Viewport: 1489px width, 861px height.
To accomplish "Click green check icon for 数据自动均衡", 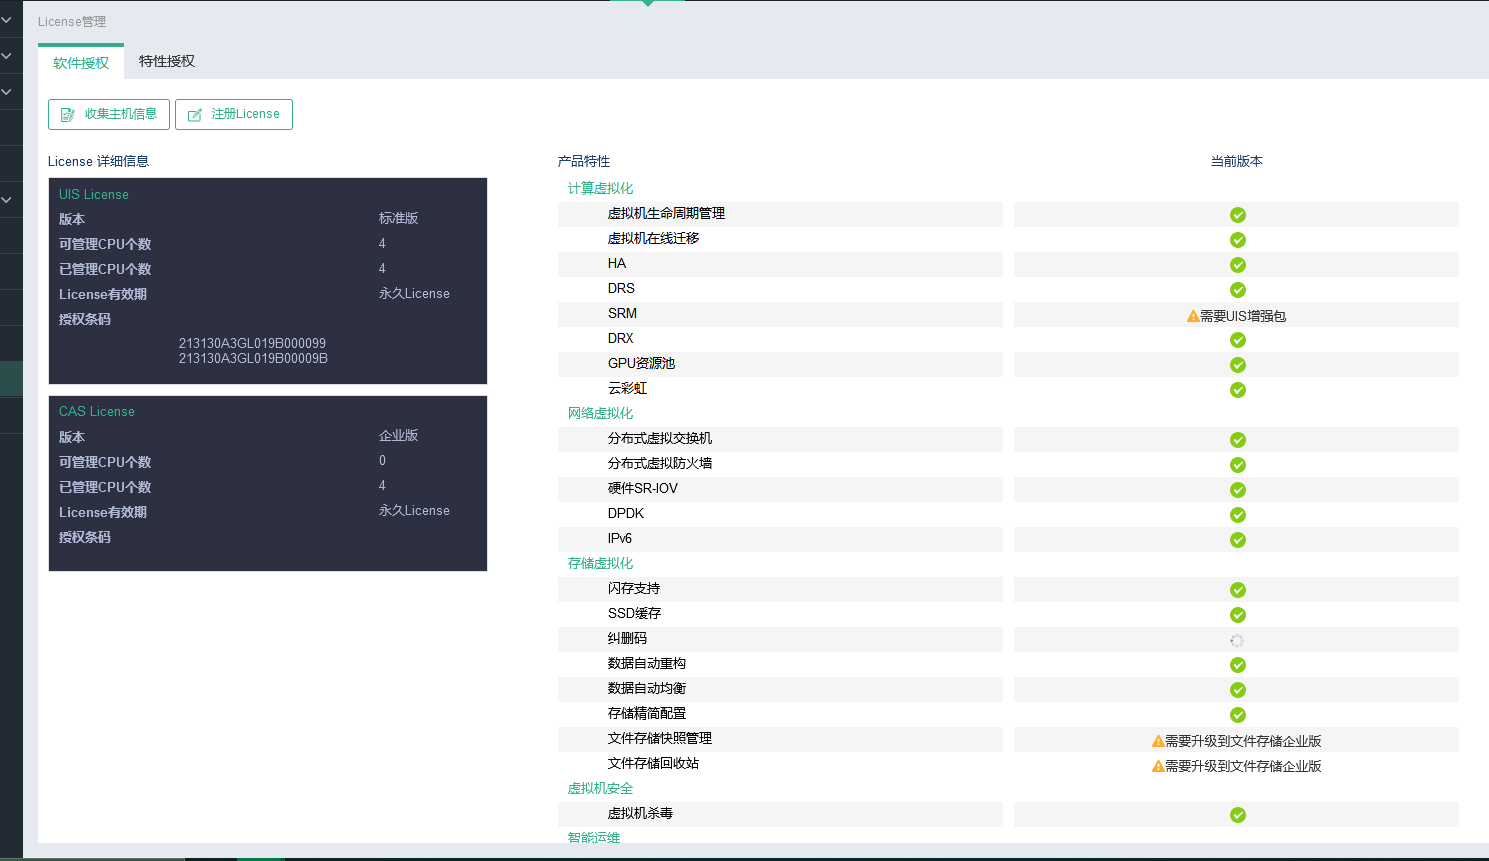I will click(1238, 690).
